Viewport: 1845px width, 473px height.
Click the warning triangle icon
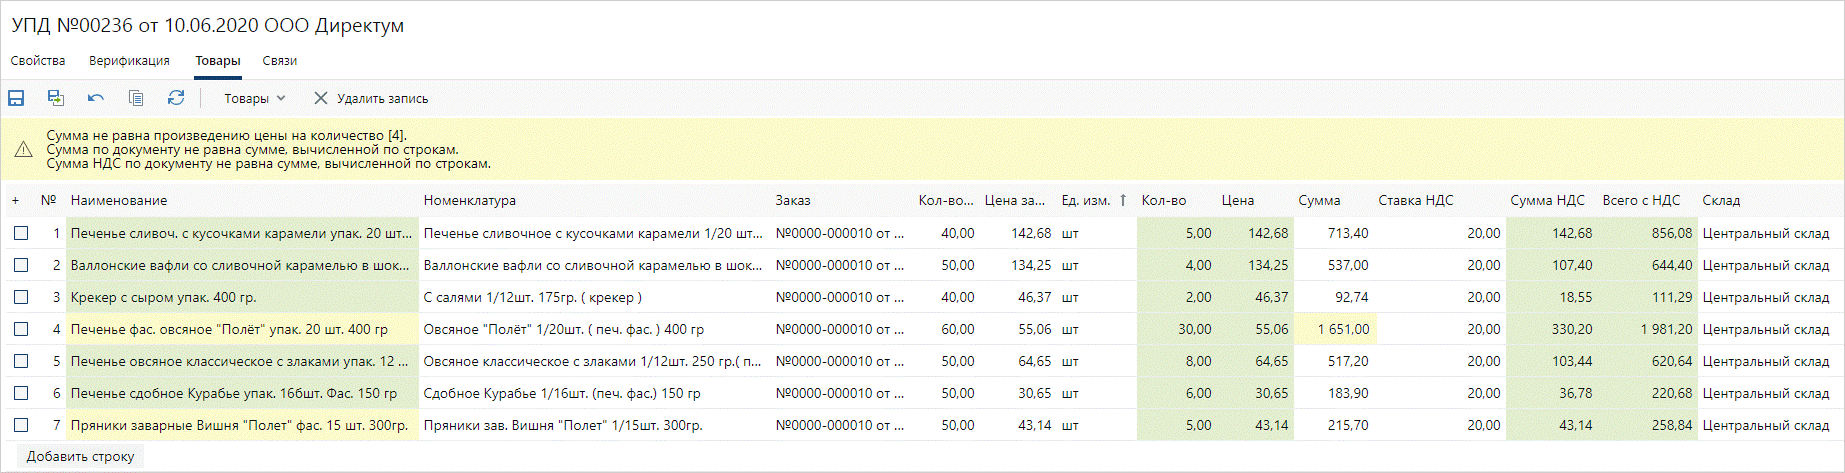click(x=24, y=150)
